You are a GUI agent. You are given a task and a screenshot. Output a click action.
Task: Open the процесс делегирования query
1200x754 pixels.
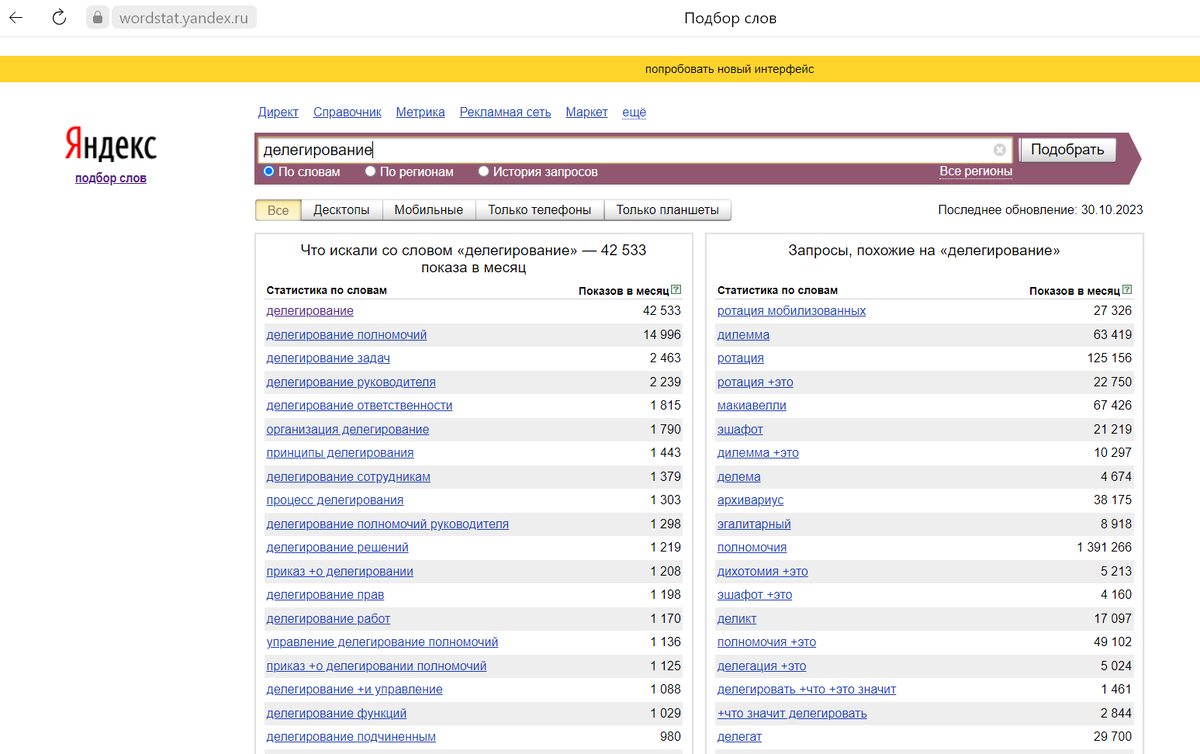(335, 500)
